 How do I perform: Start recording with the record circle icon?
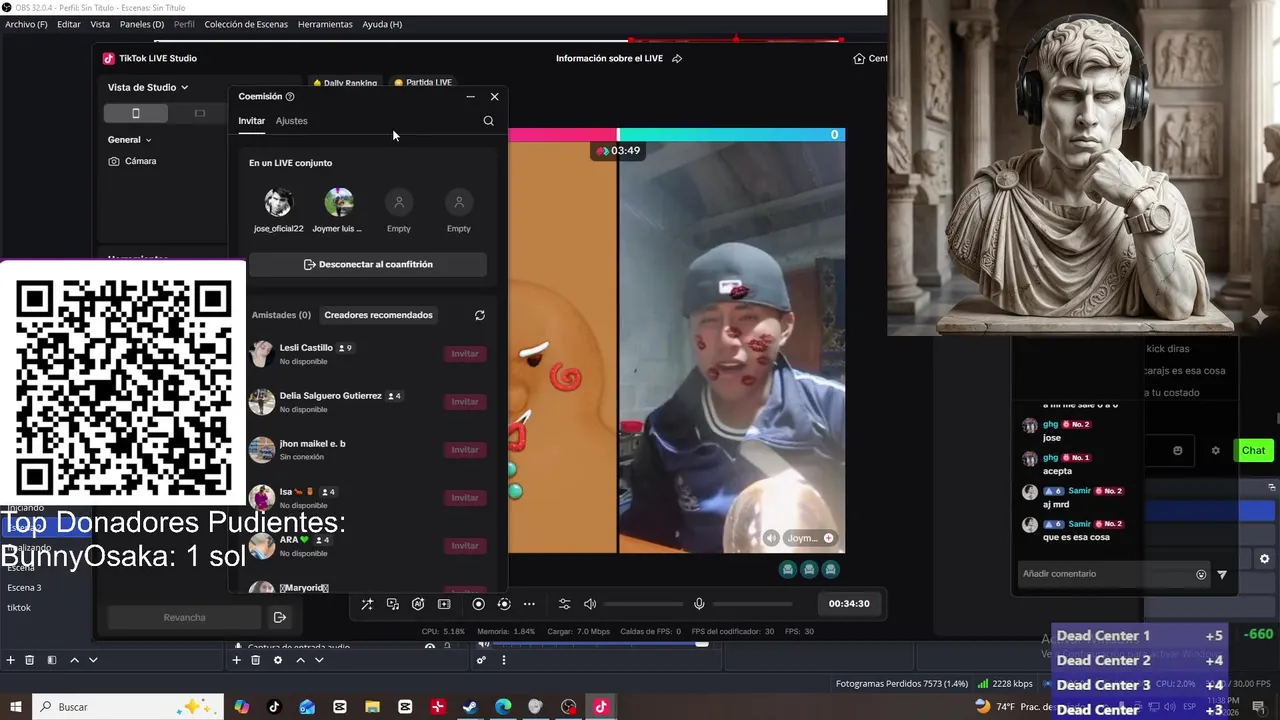(x=478, y=604)
